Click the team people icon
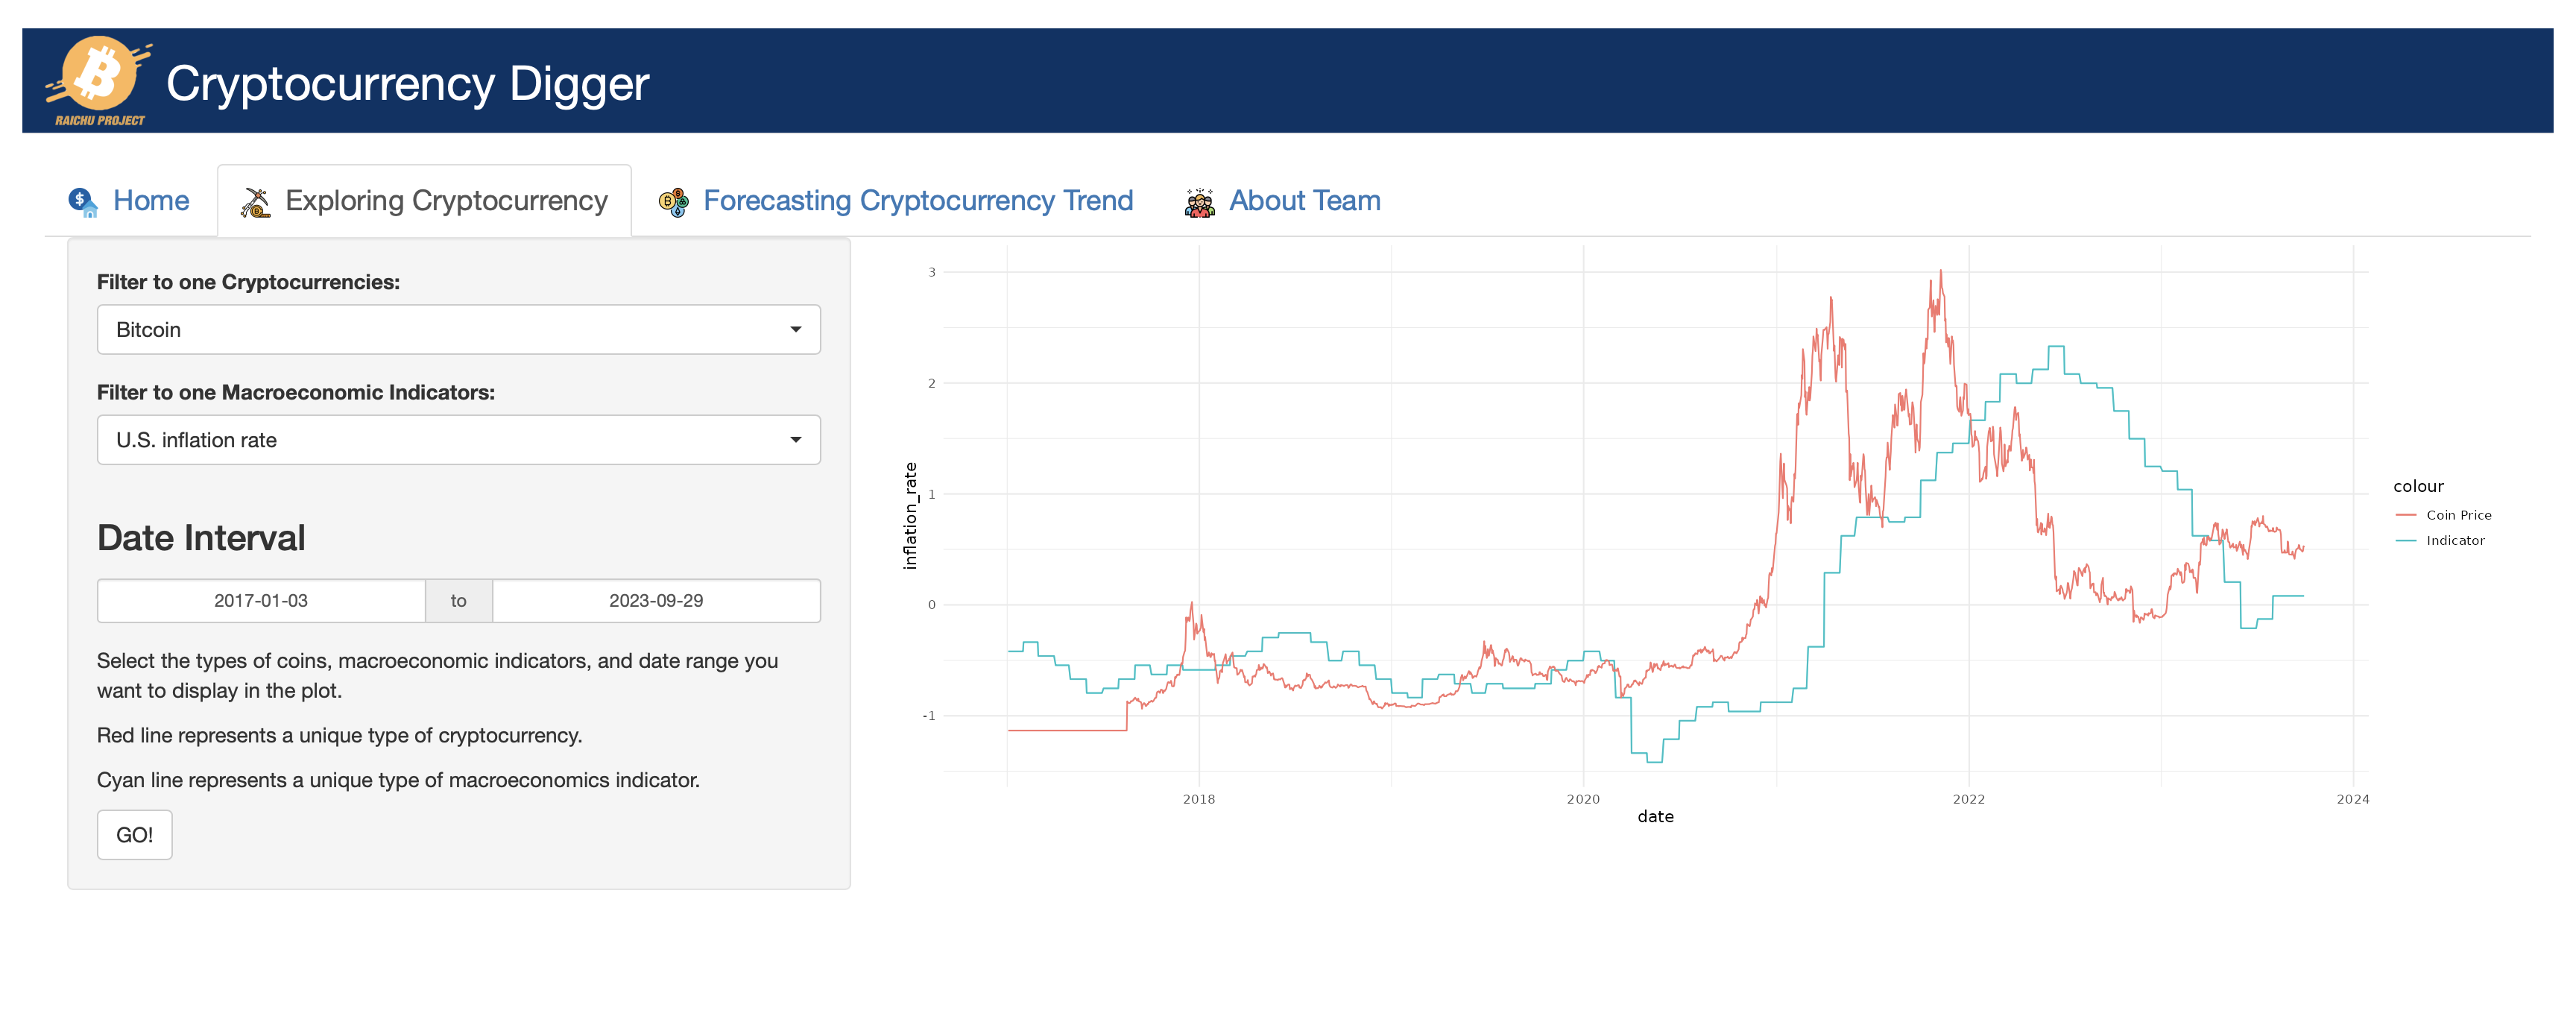 point(1199,202)
